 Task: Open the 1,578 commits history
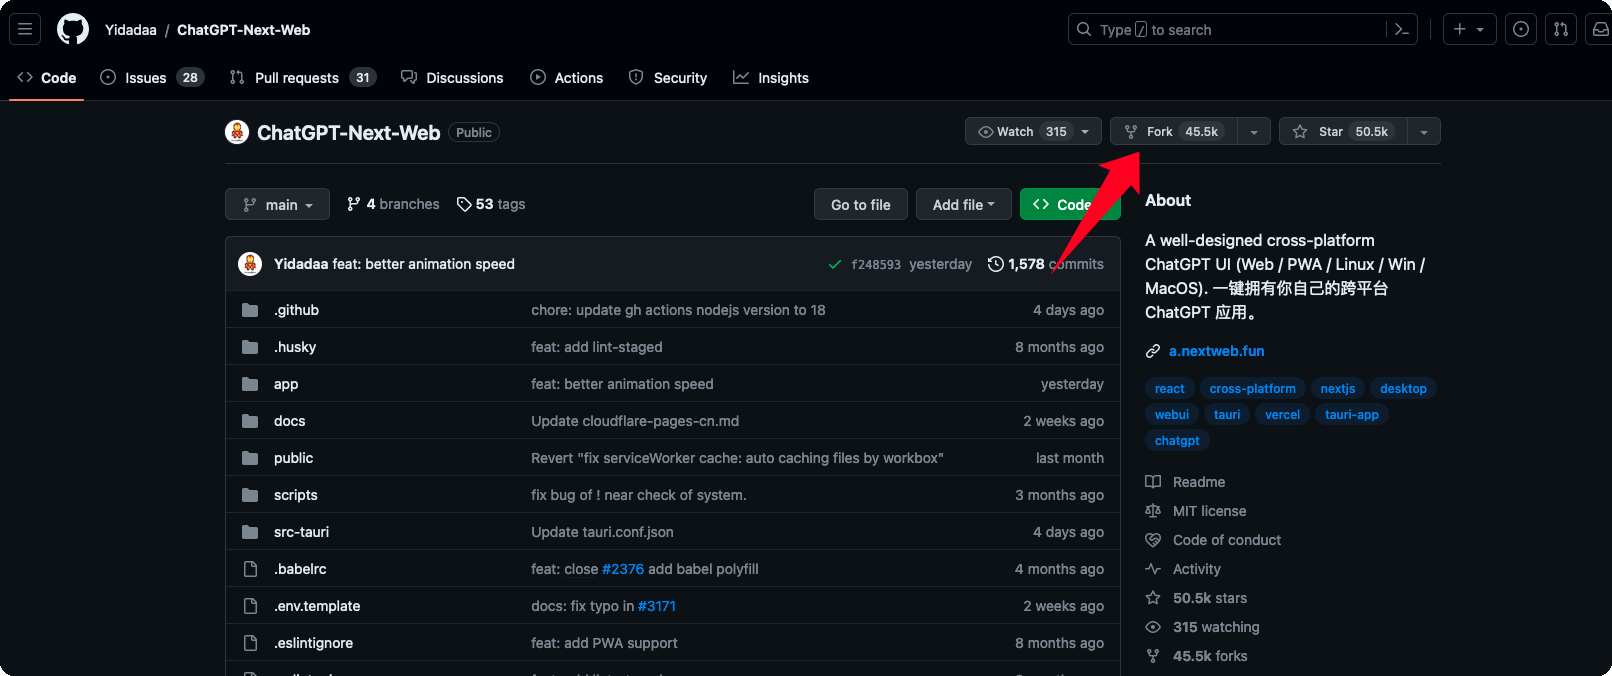click(1045, 264)
